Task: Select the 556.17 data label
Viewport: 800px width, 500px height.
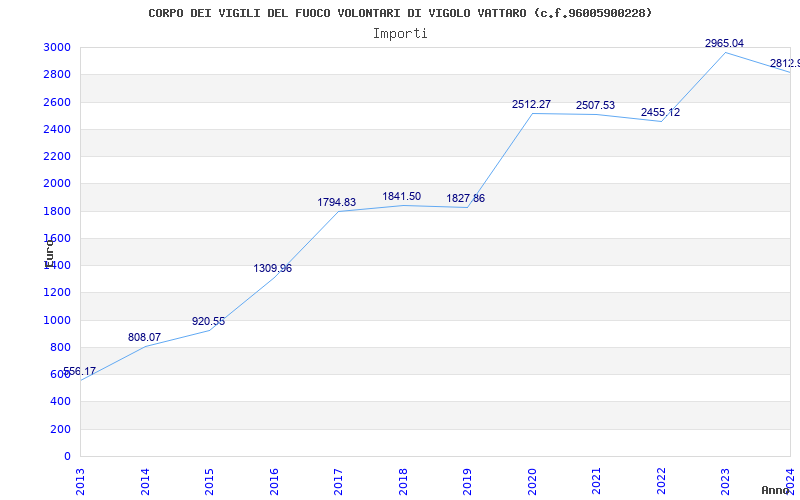Action: (79, 371)
